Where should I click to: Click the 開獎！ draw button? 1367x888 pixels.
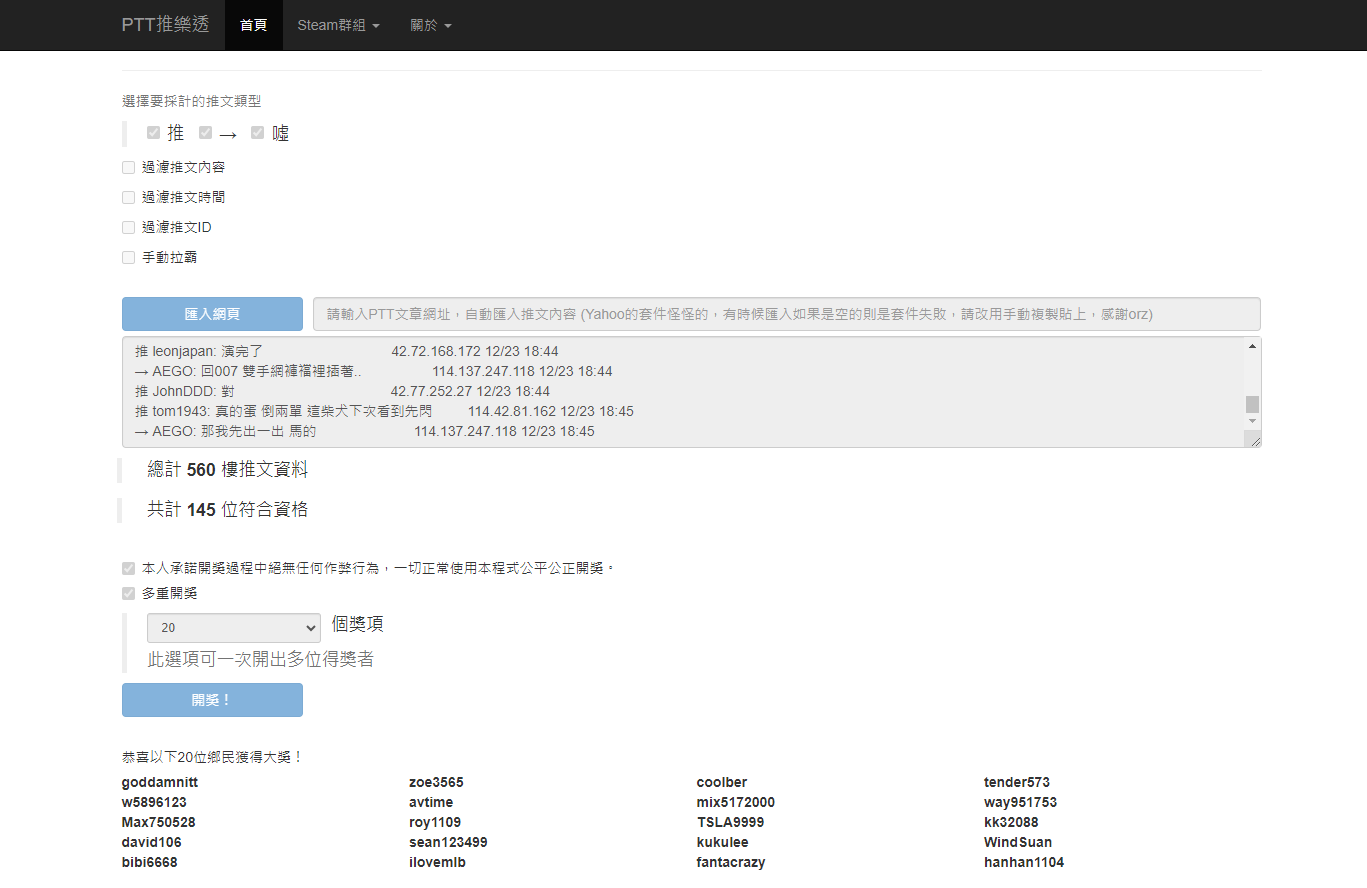(212, 700)
